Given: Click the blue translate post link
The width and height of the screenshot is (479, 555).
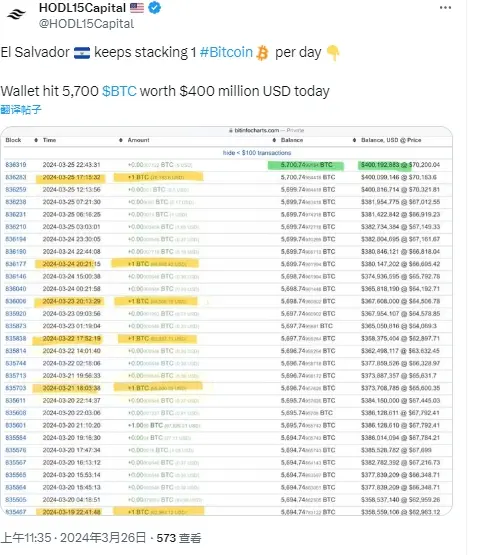Looking at the screenshot, I should pyautogui.click(x=21, y=109).
